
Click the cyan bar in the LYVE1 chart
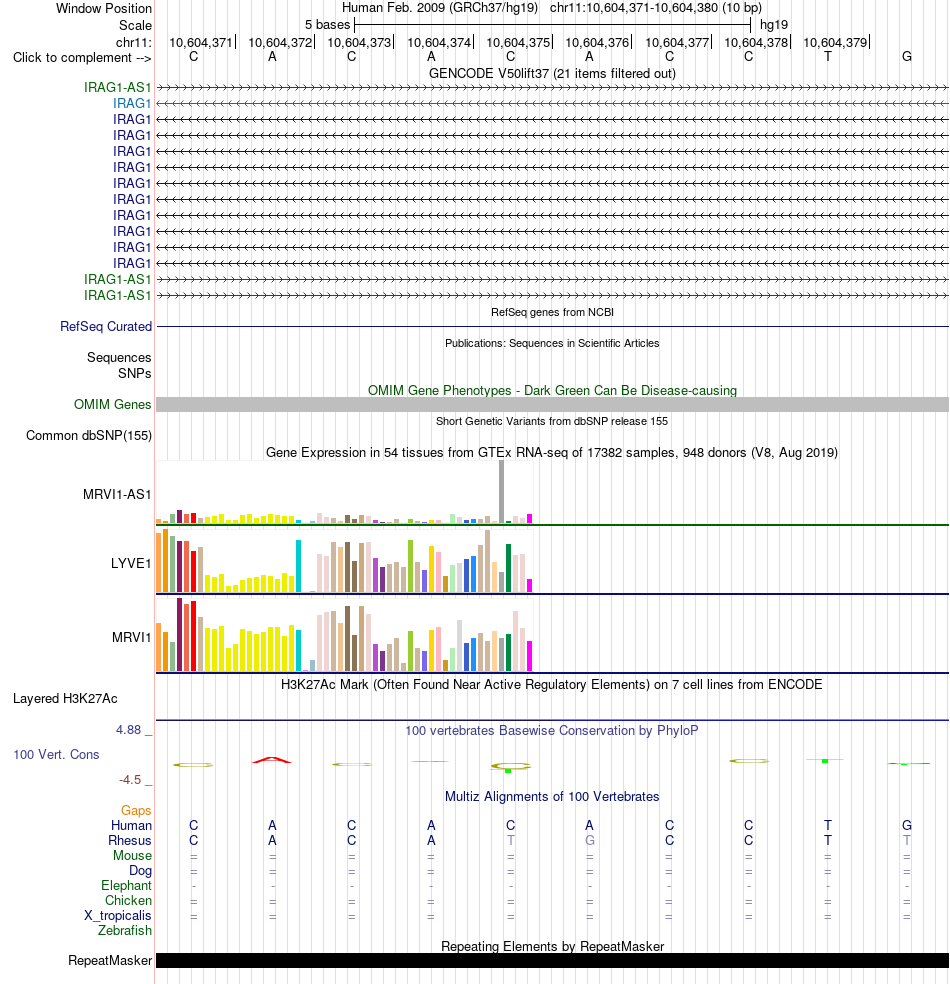coord(299,566)
